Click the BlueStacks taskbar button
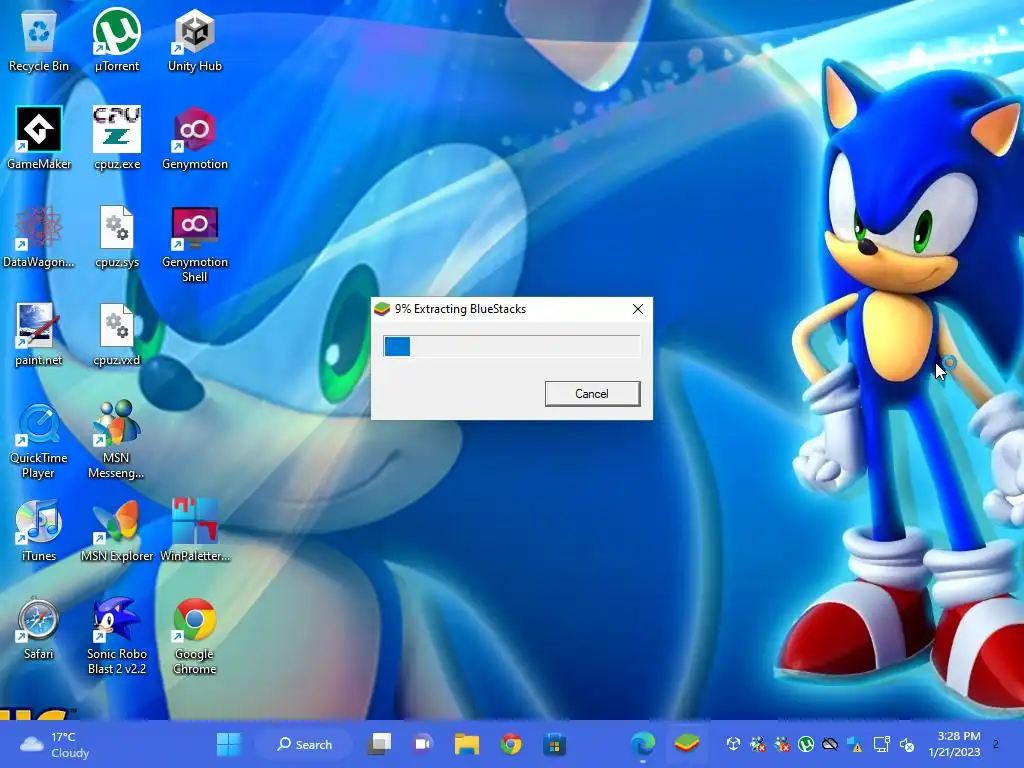 click(686, 744)
